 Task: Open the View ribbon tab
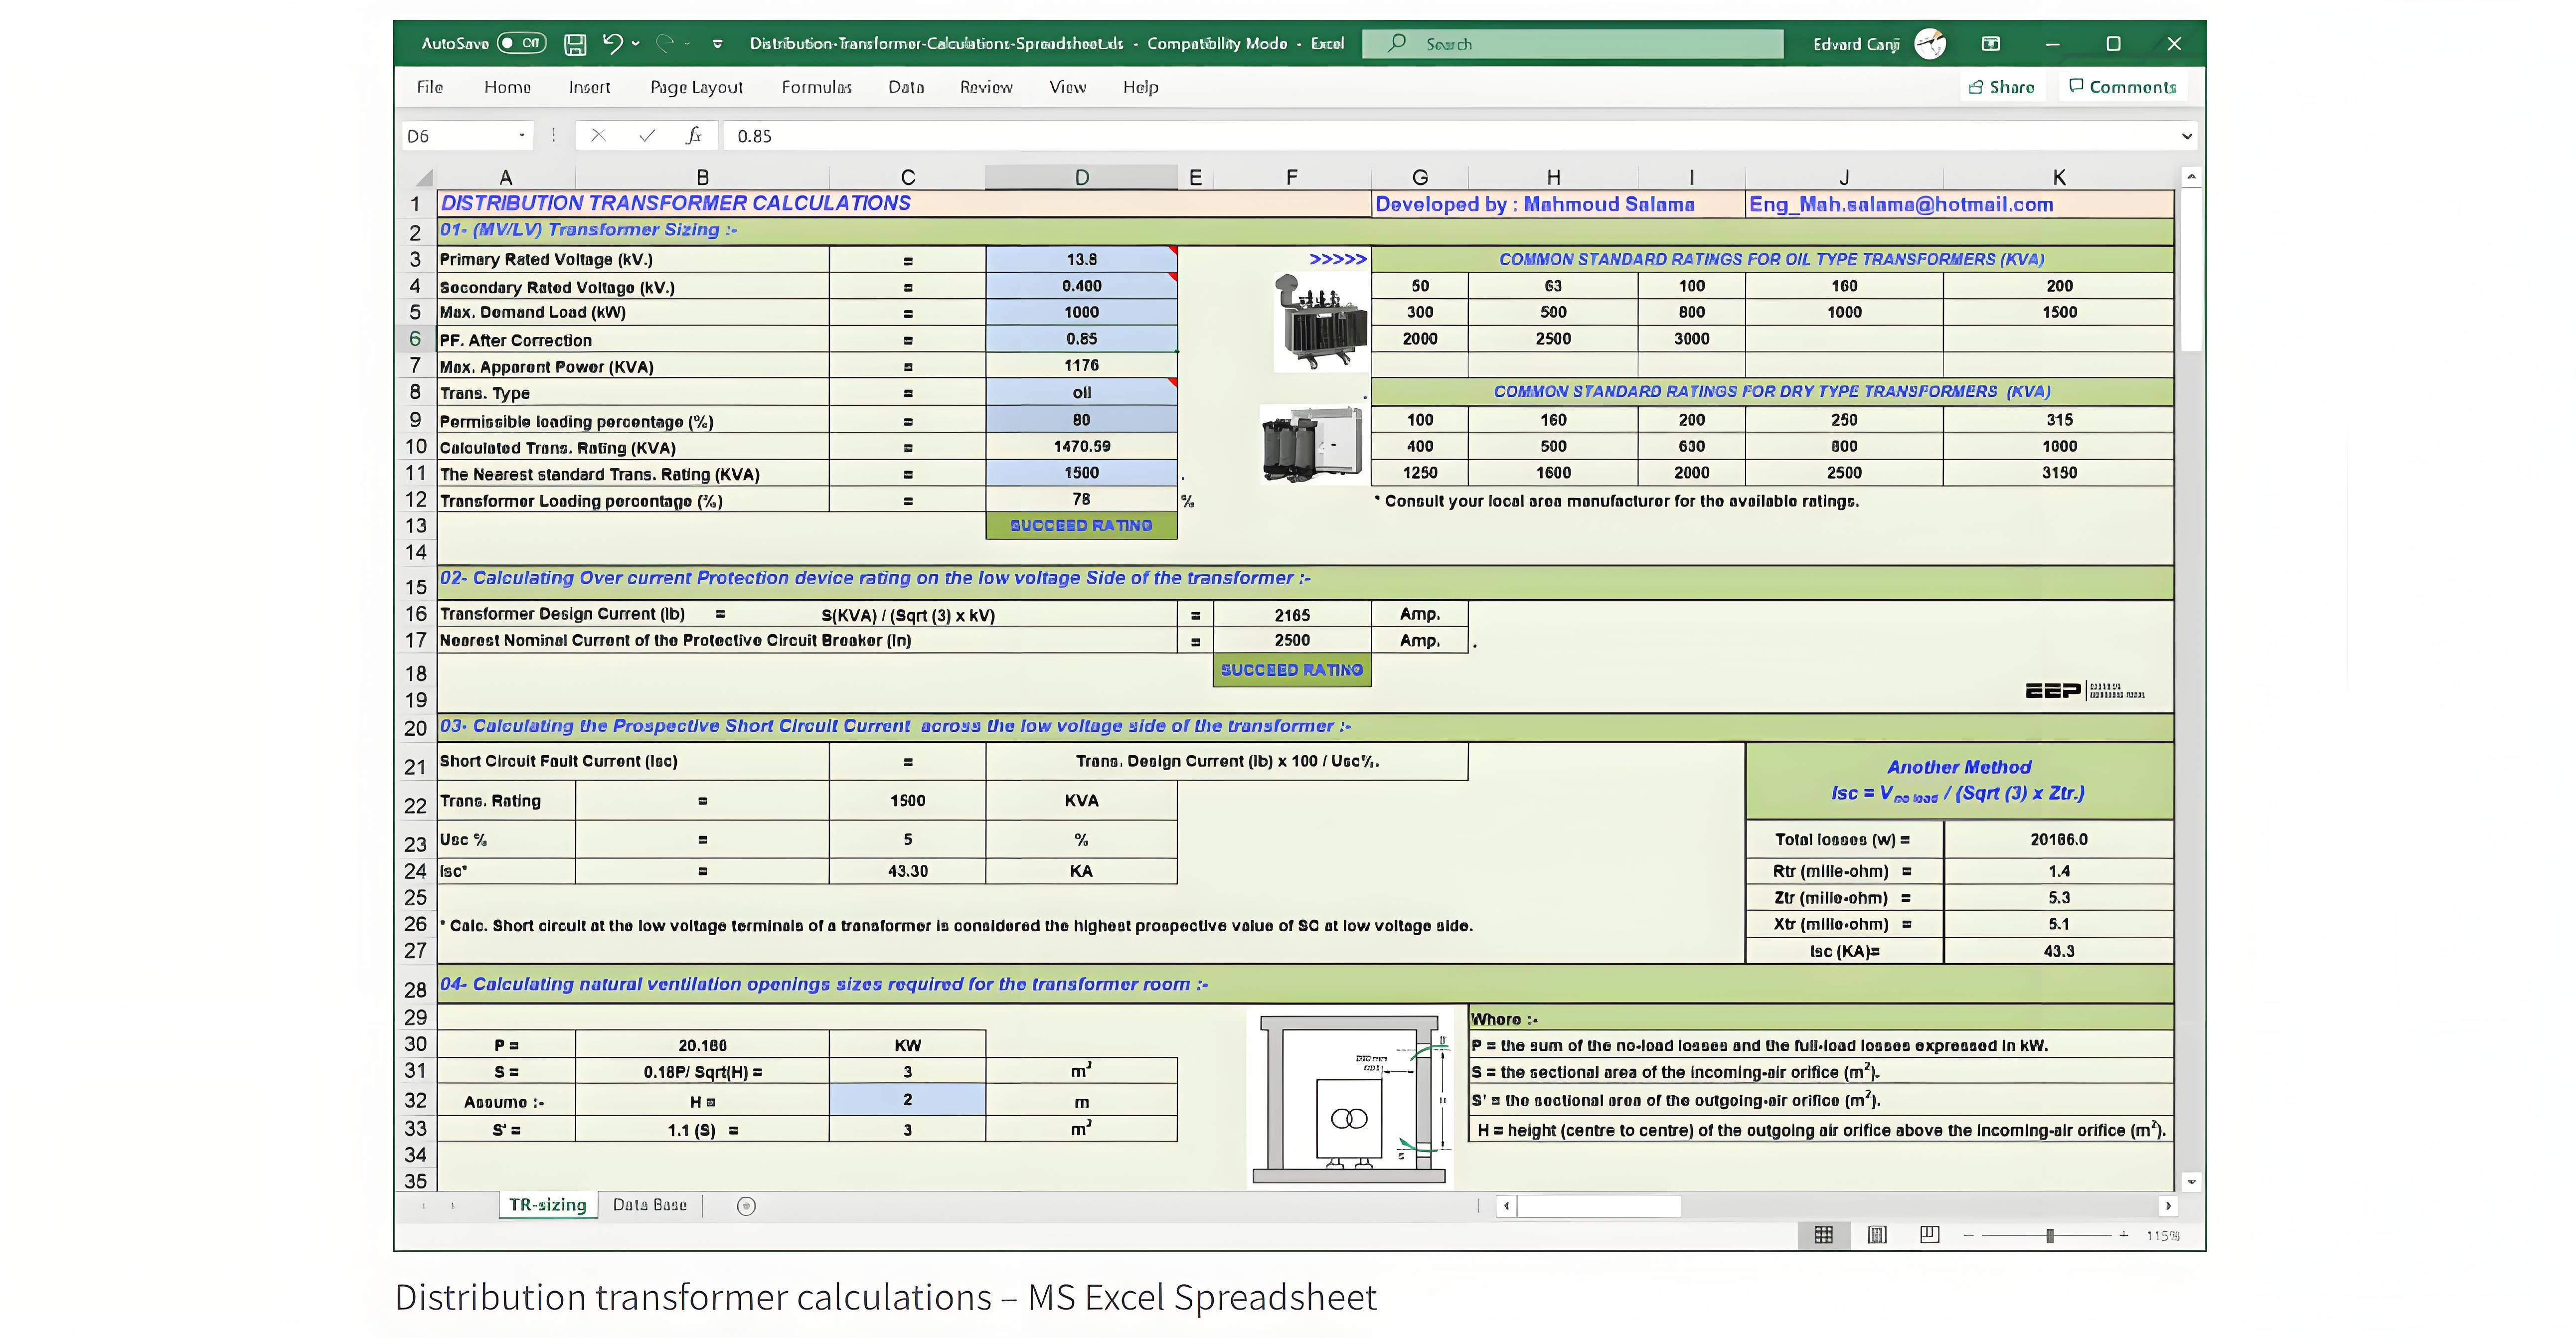1068,87
